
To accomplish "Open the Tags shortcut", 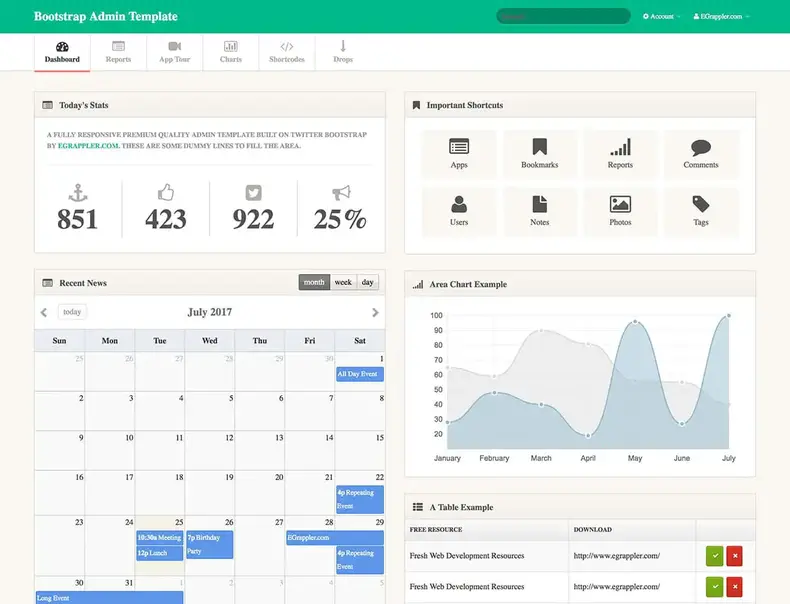I will pos(701,211).
